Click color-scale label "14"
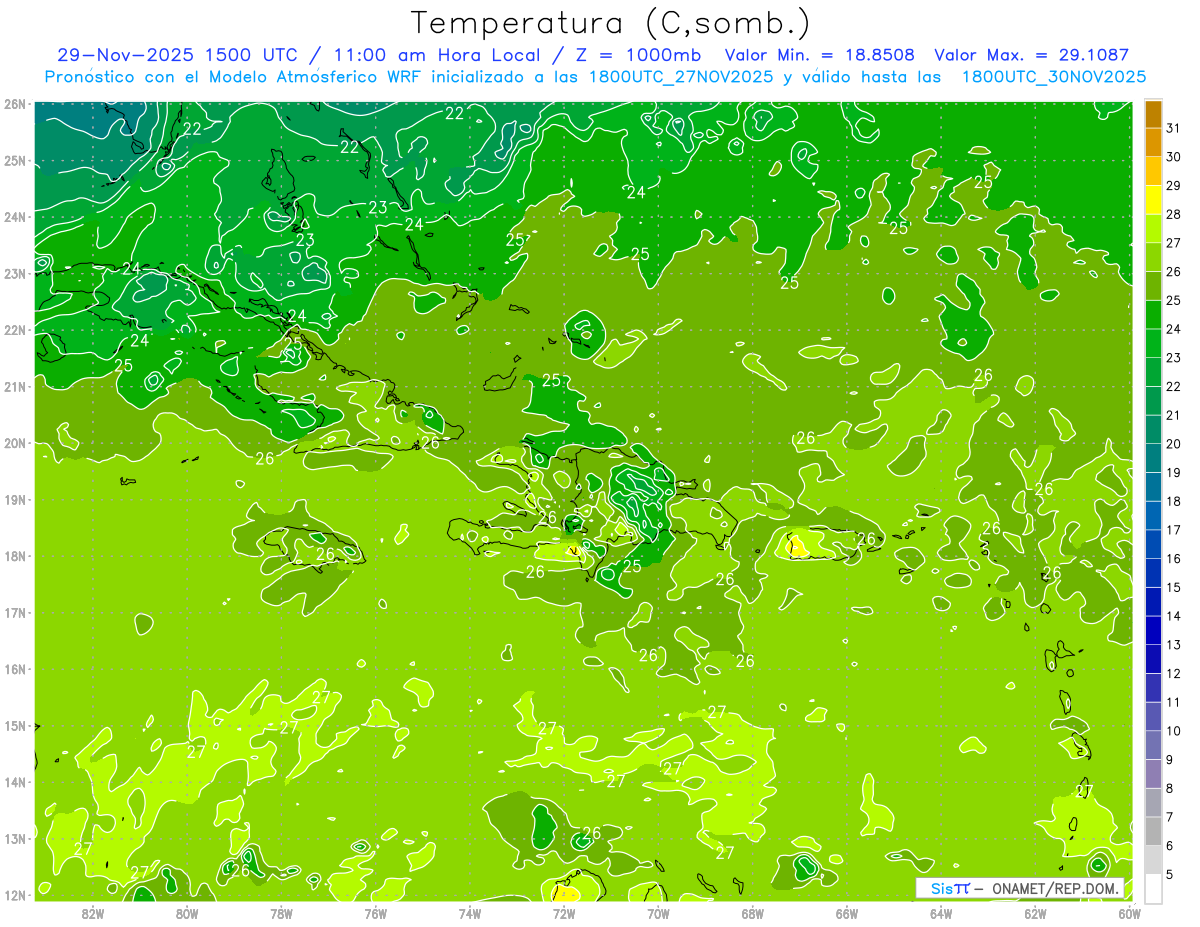1200x927 pixels. (x=1174, y=616)
